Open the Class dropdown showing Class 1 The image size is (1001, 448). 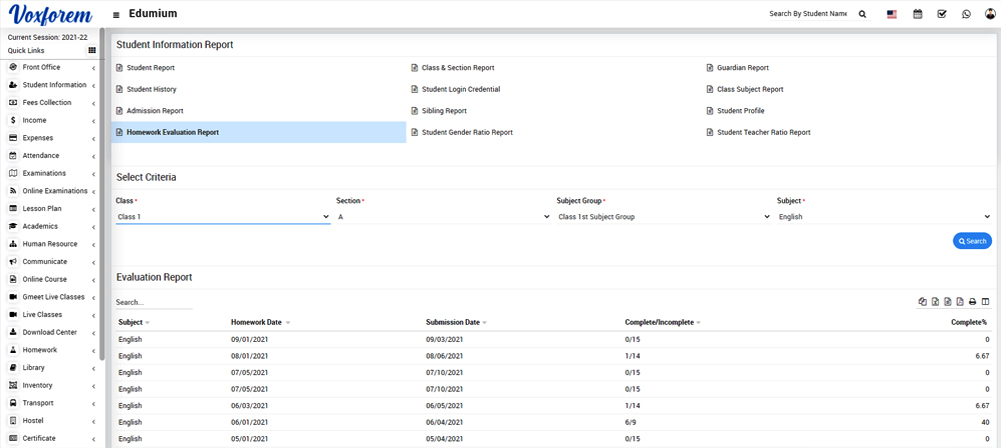223,217
